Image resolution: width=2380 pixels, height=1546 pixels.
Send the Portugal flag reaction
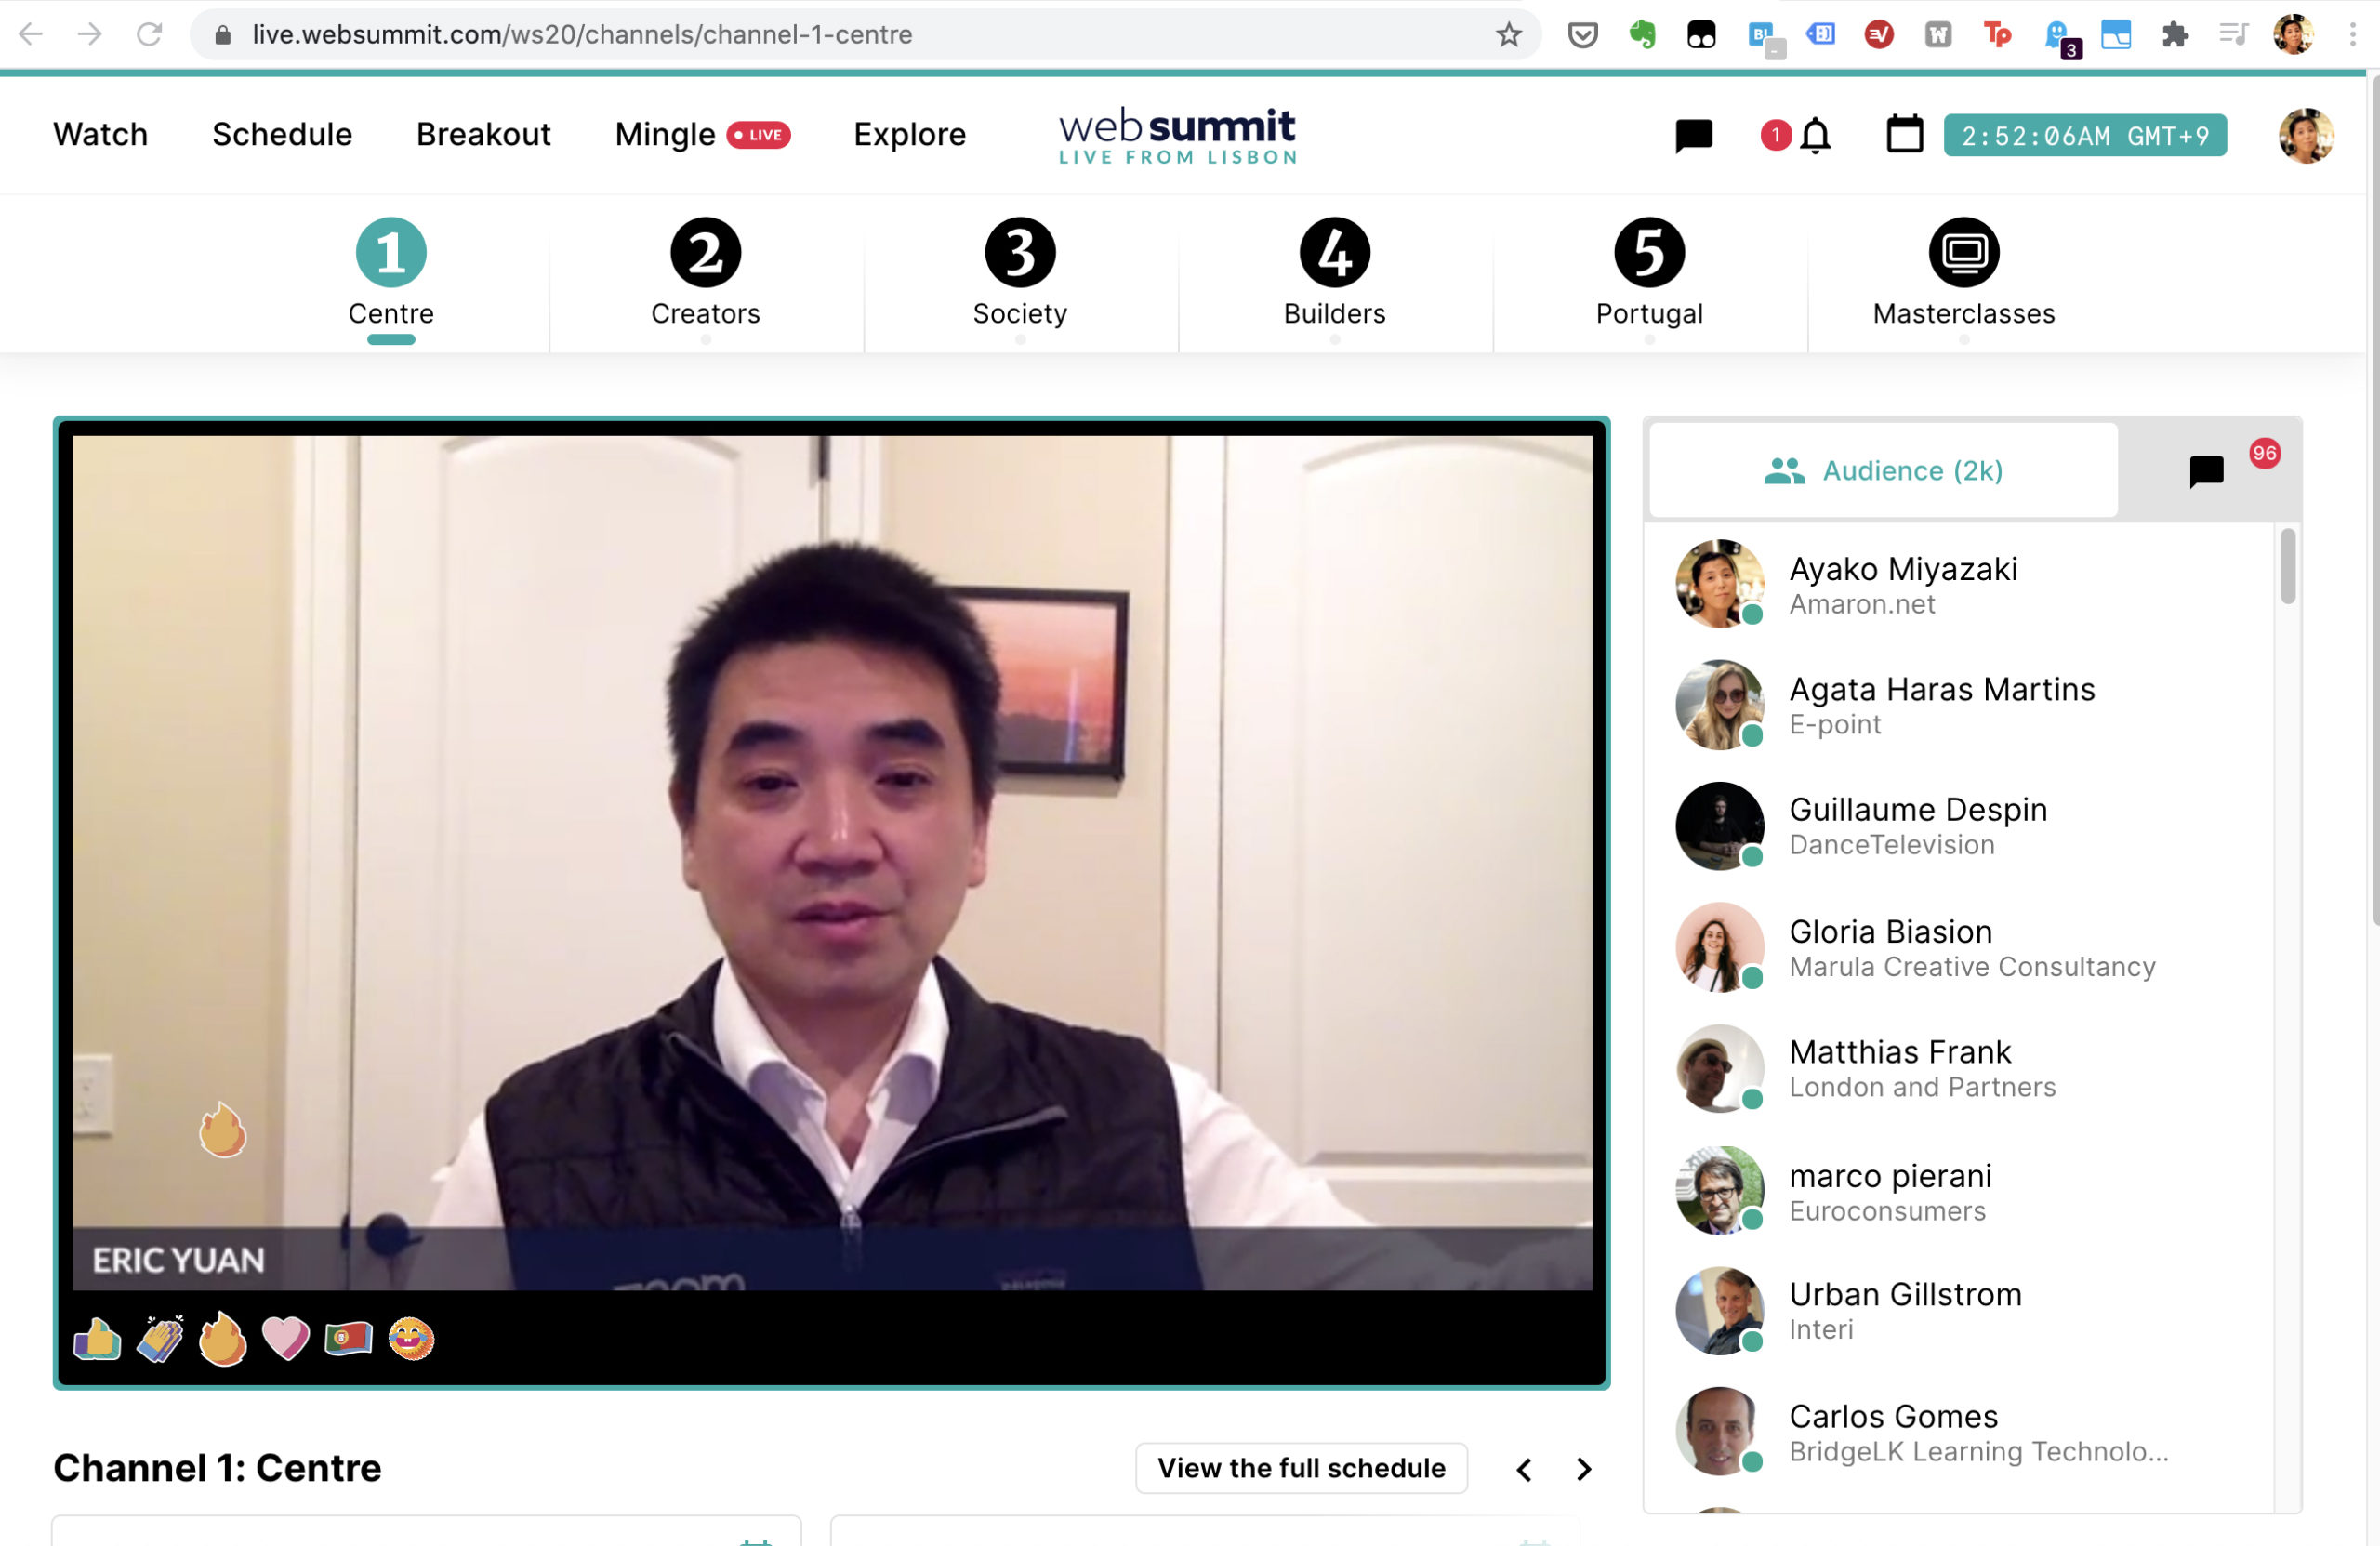click(x=348, y=1339)
